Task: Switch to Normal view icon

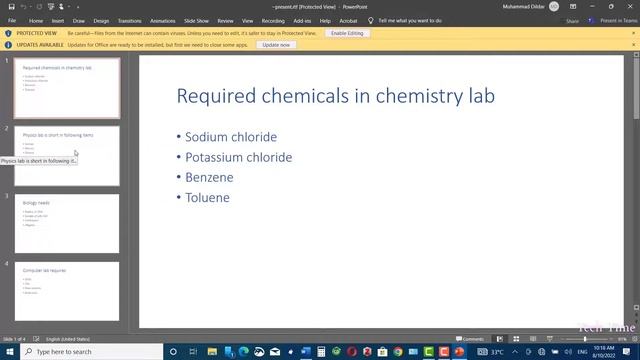Action: tap(500, 339)
